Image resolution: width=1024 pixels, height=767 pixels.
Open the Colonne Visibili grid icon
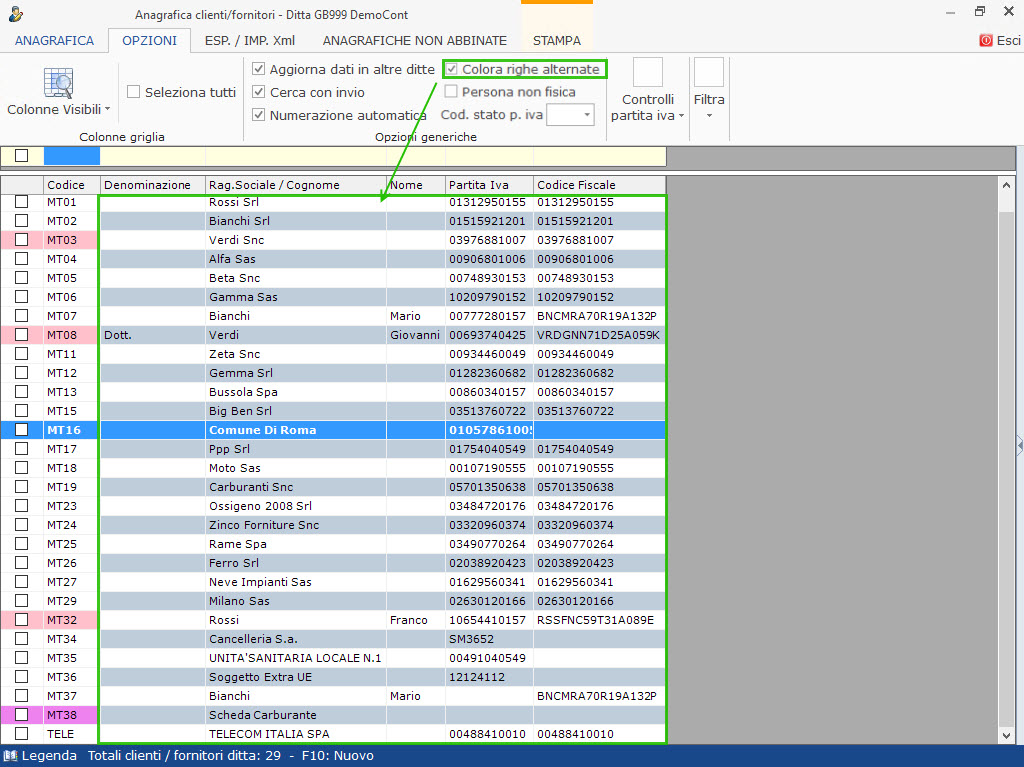[58, 83]
